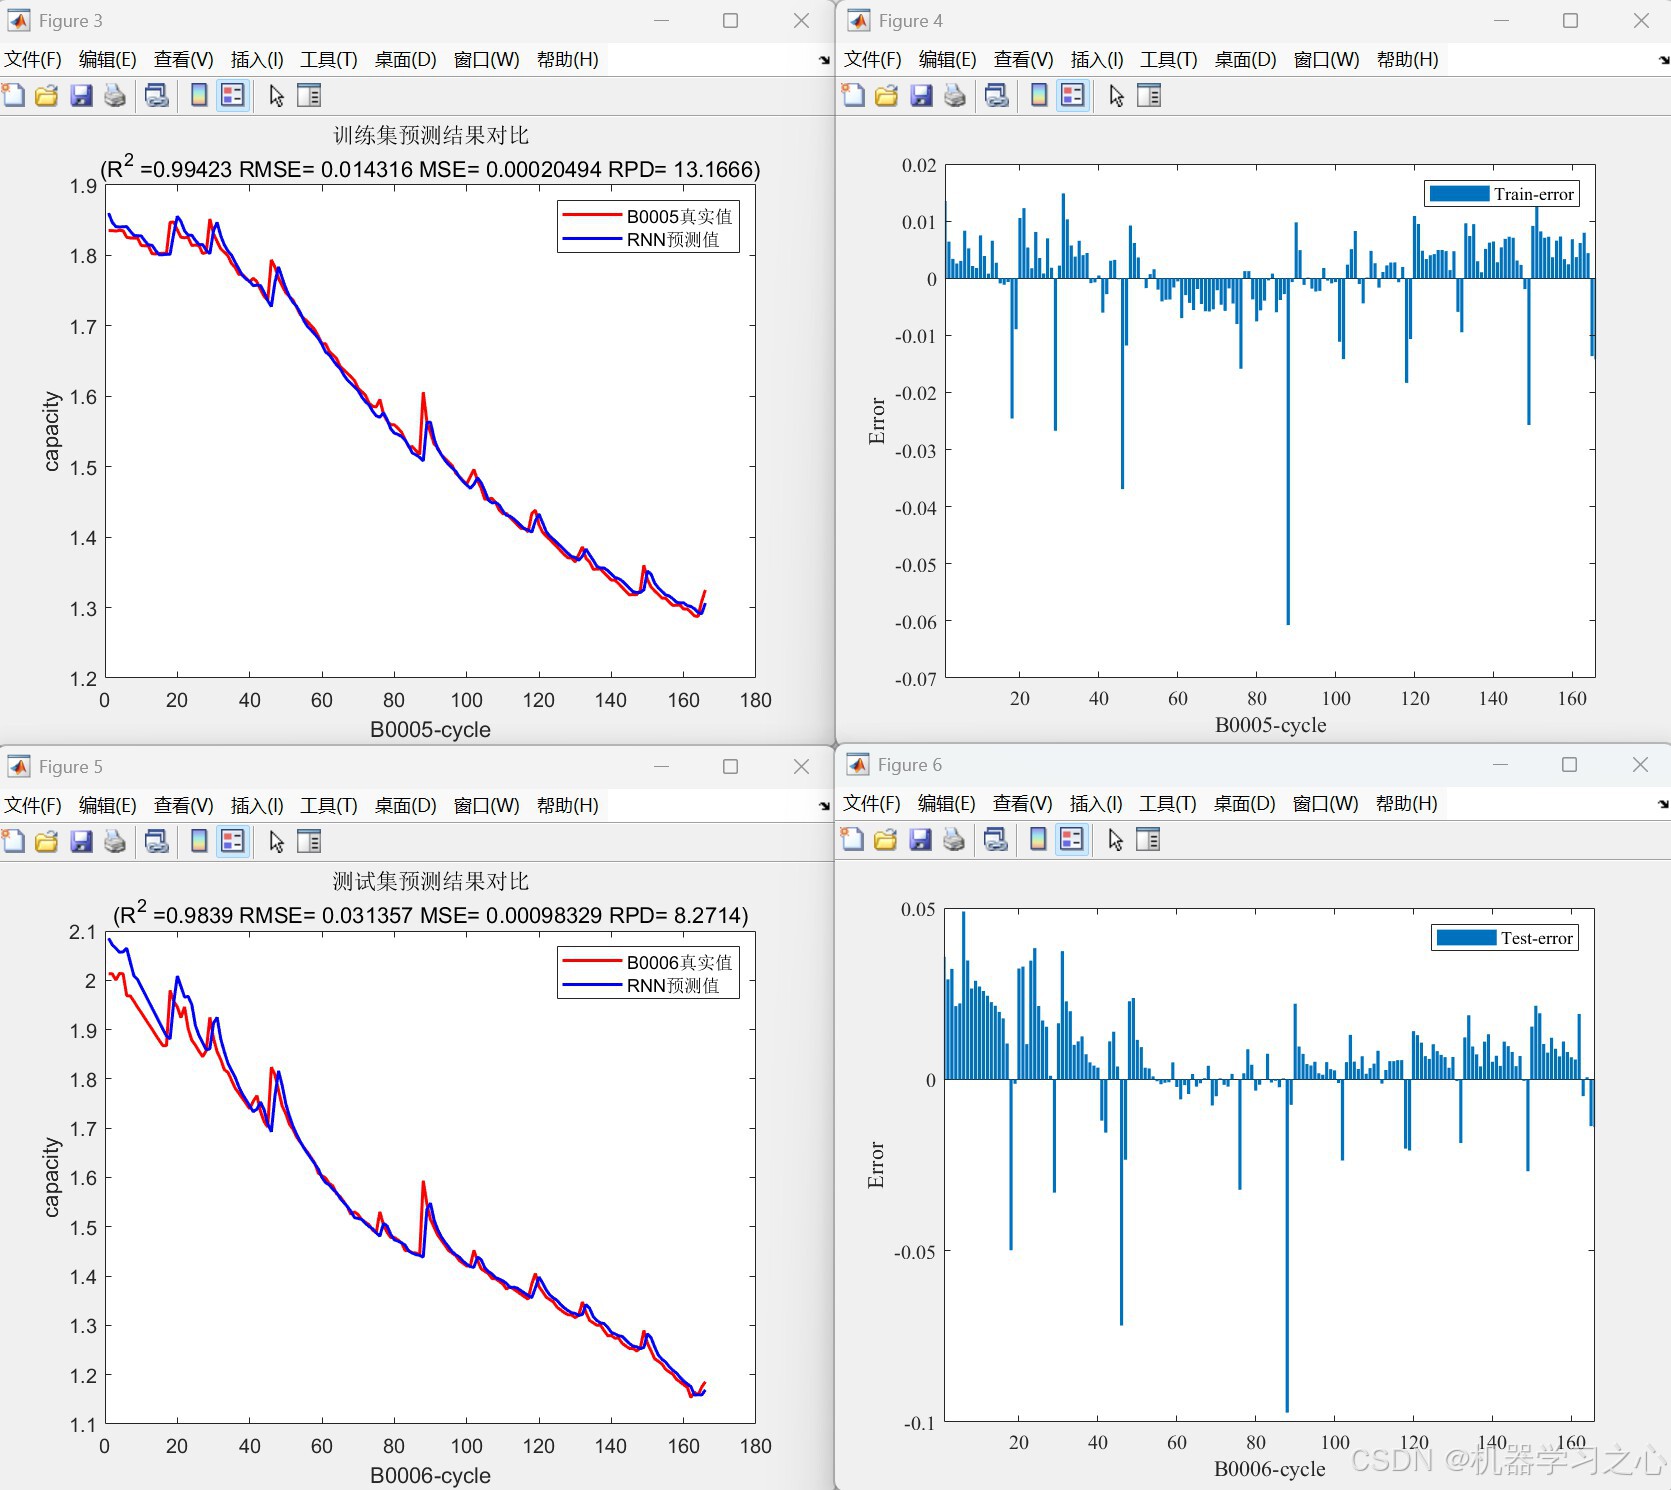This screenshot has width=1671, height=1490.
Task: Open Property Inspector in Figure 5 toolbar
Action: point(310,842)
